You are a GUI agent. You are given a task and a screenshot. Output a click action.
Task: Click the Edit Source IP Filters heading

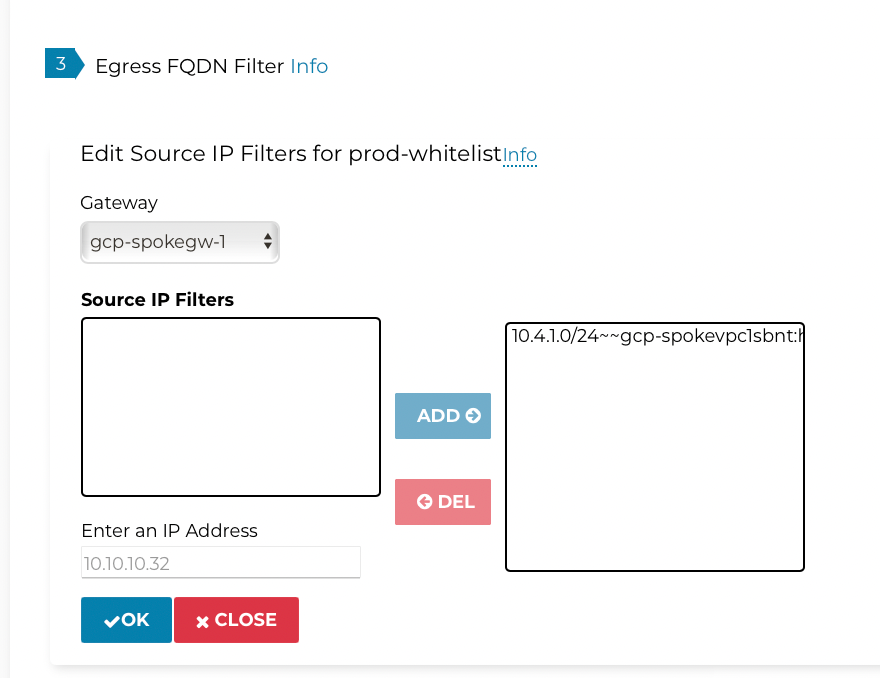coord(290,154)
